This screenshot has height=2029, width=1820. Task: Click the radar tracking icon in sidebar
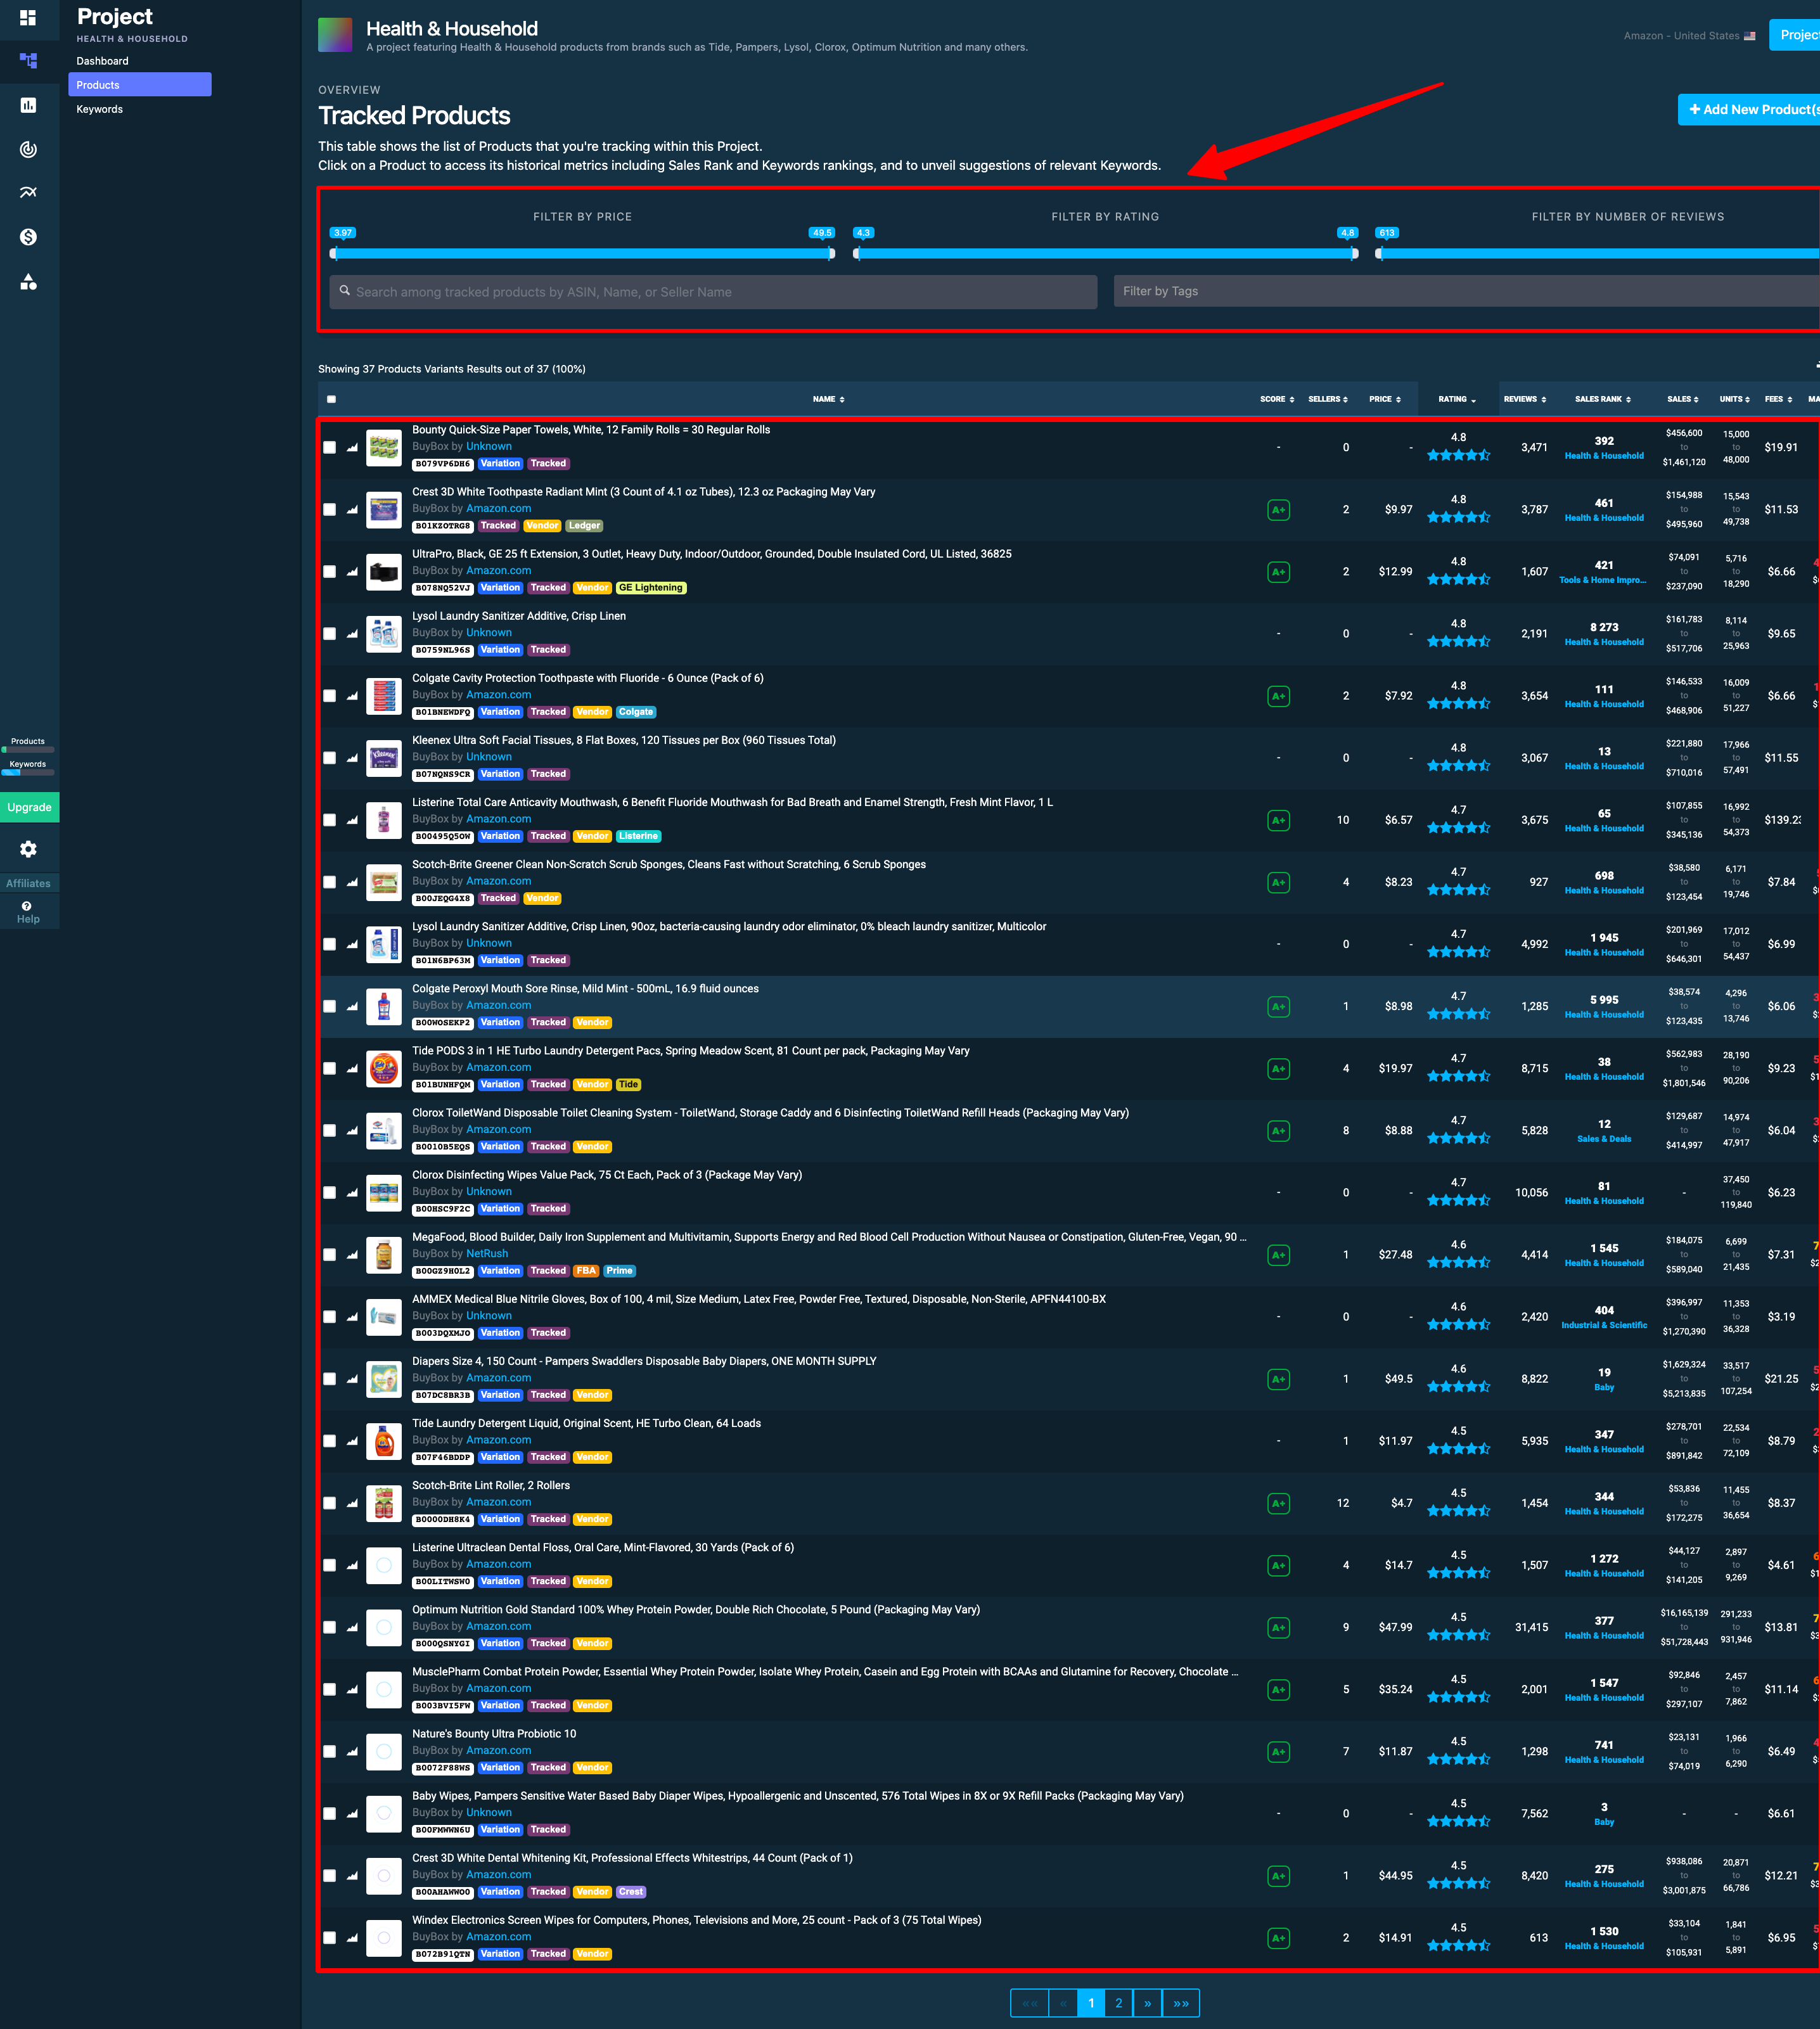tap(28, 149)
